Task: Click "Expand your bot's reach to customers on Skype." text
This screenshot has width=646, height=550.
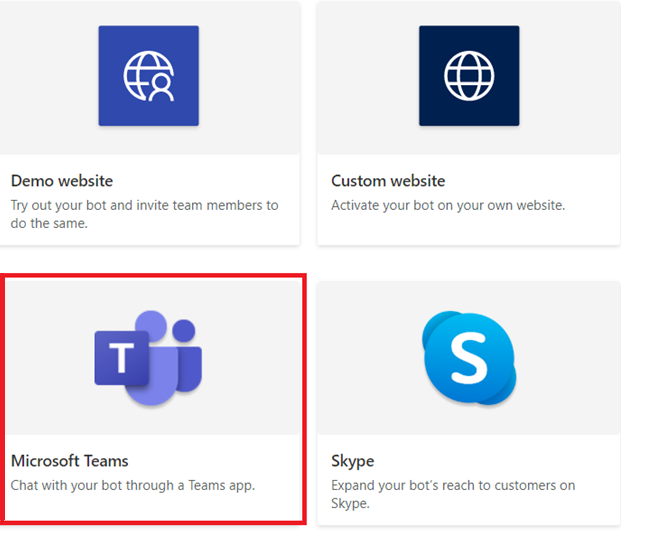Action: coord(453,494)
